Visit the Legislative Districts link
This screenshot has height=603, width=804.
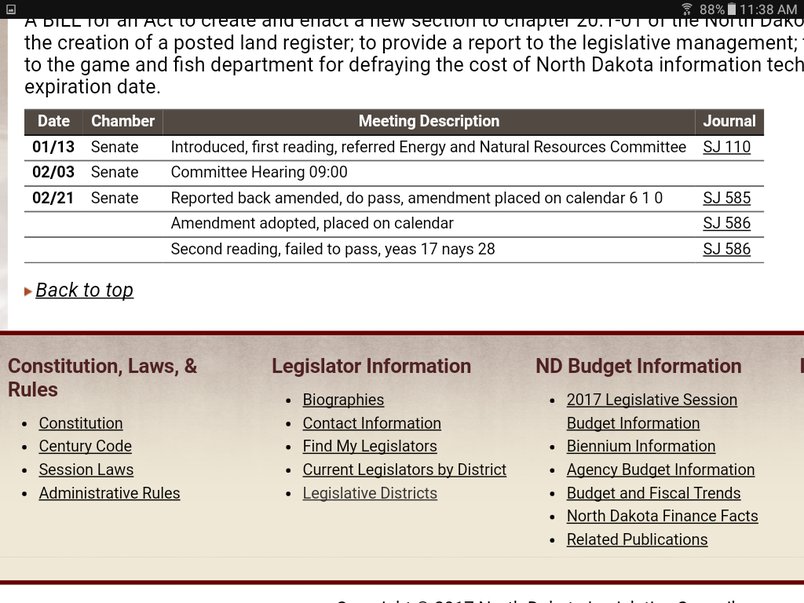369,493
